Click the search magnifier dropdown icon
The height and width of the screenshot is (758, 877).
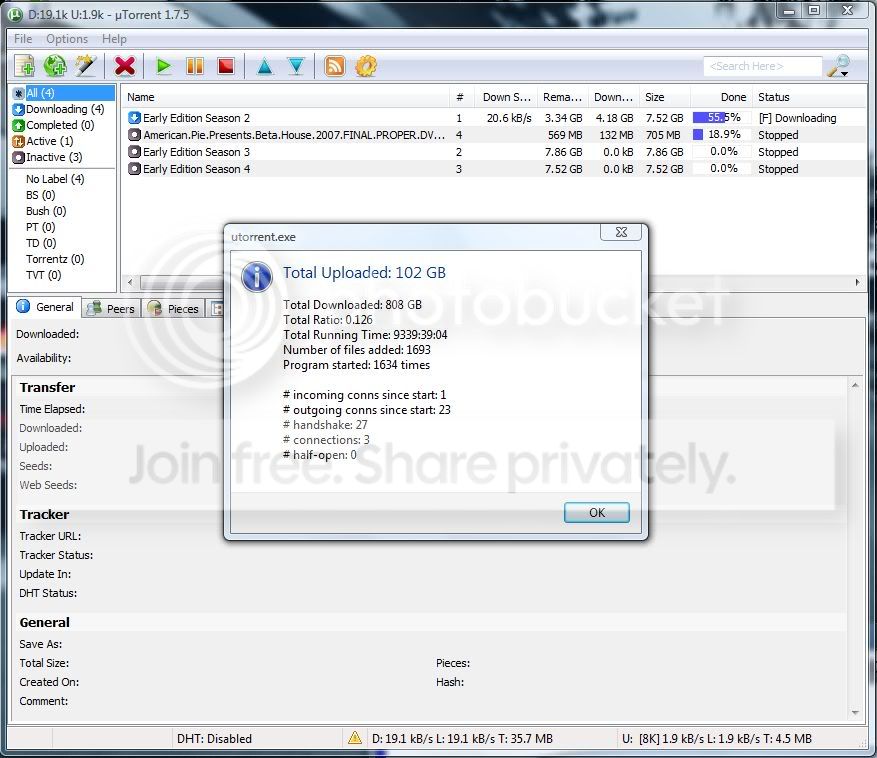coord(839,66)
